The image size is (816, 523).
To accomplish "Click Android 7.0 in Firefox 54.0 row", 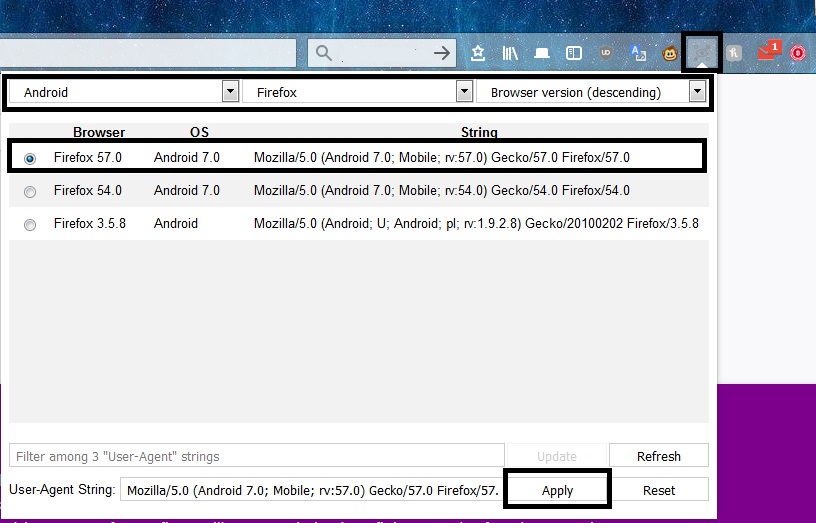I will click(187, 190).
